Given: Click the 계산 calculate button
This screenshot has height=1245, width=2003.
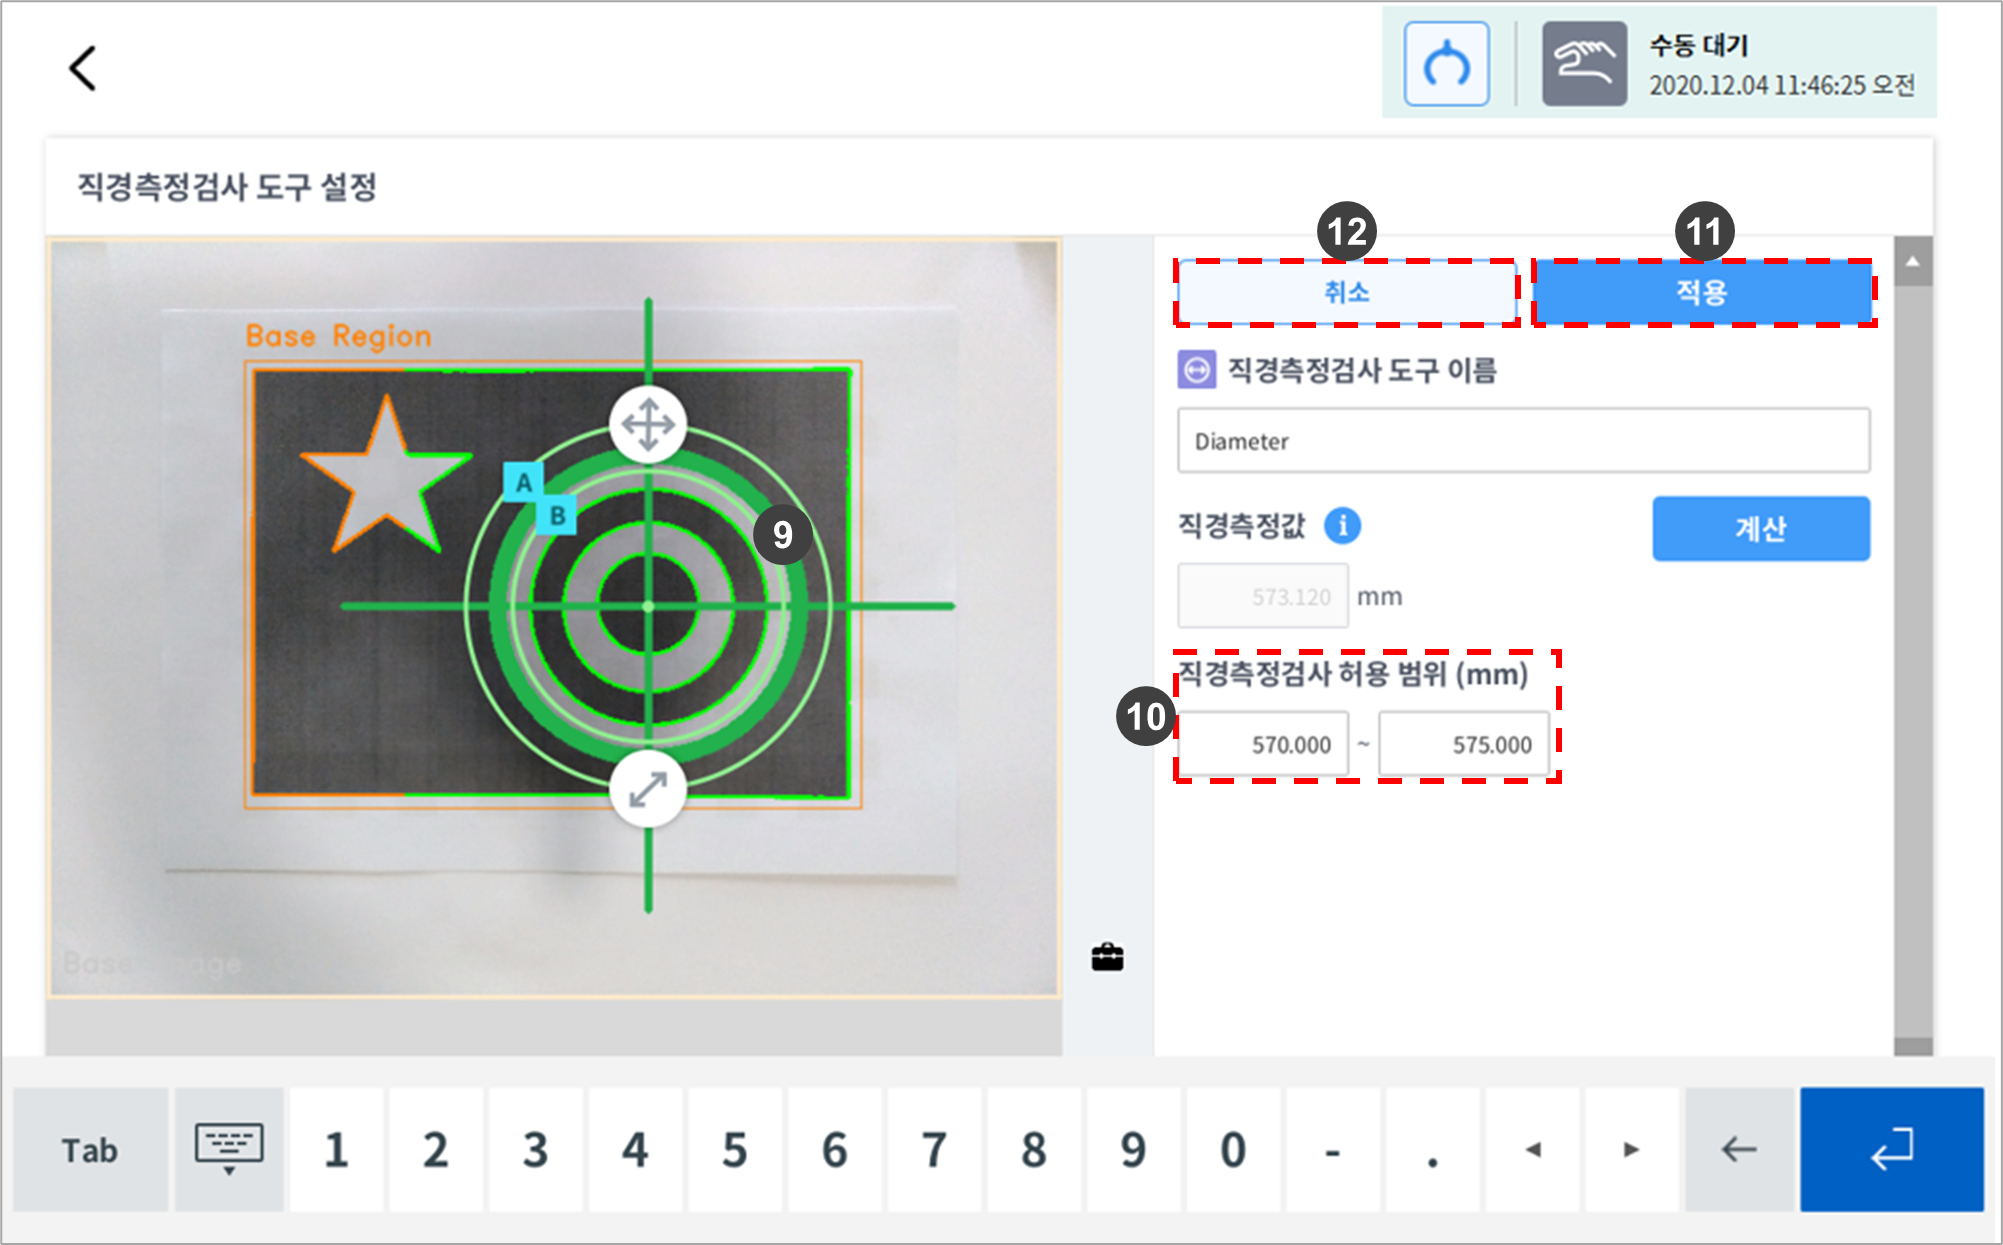Looking at the screenshot, I should click(x=1760, y=528).
